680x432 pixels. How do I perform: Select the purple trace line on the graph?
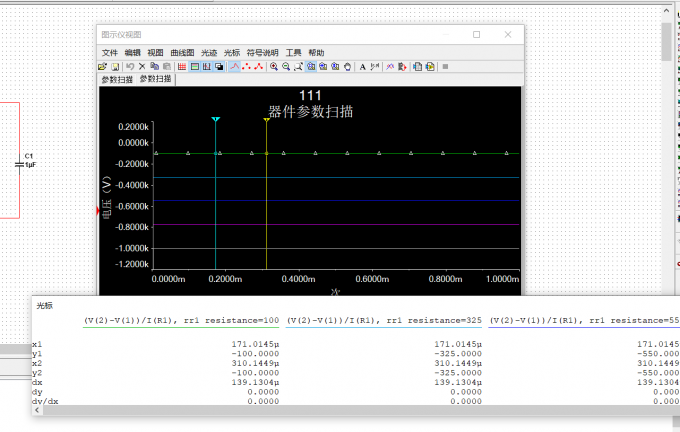click(x=336, y=224)
